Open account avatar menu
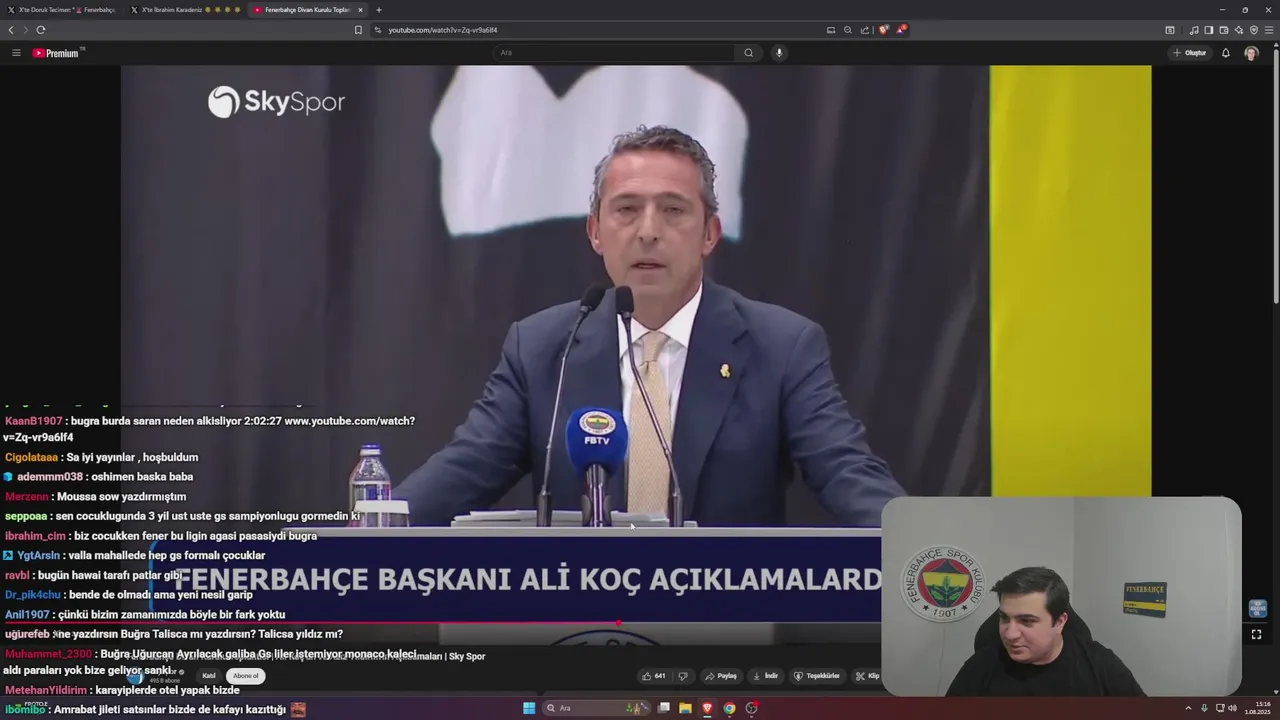The width and height of the screenshot is (1280, 720). (x=1251, y=53)
